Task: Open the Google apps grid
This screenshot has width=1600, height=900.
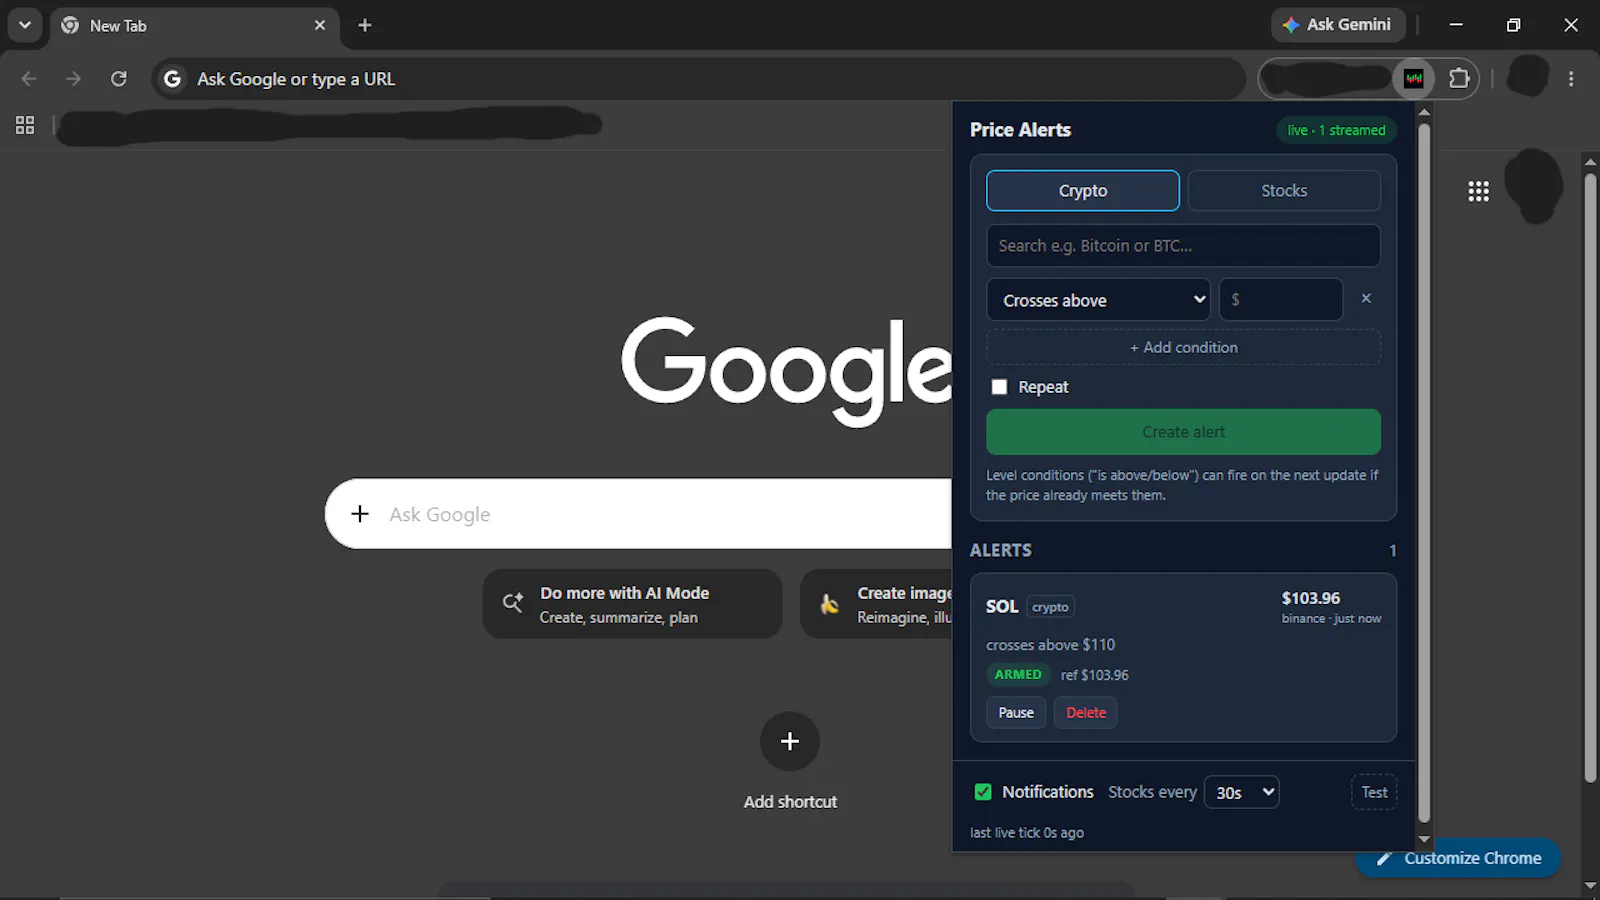Action: click(1478, 191)
